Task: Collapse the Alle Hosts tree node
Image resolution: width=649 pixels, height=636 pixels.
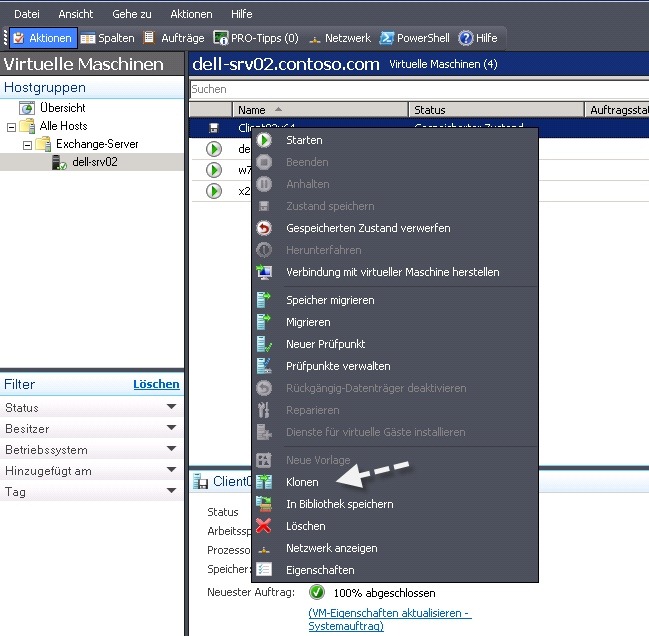Action: pos(11,126)
